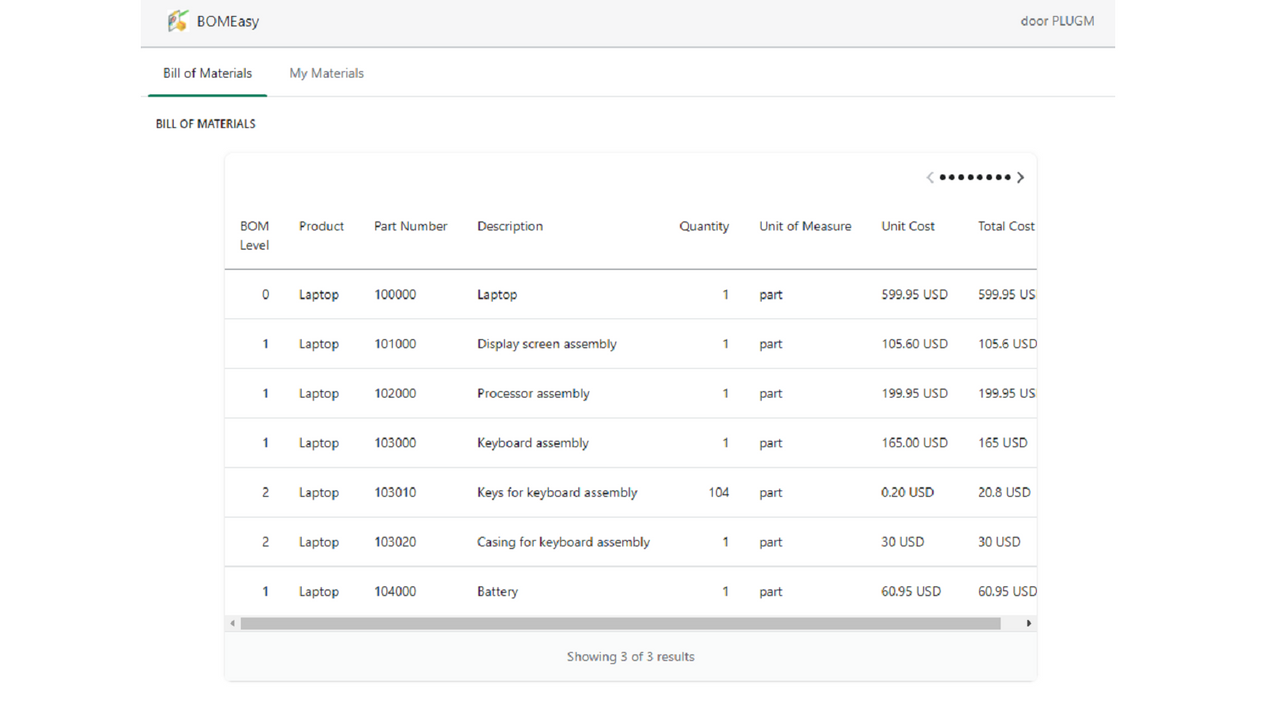Sort by Description column header

pos(510,226)
